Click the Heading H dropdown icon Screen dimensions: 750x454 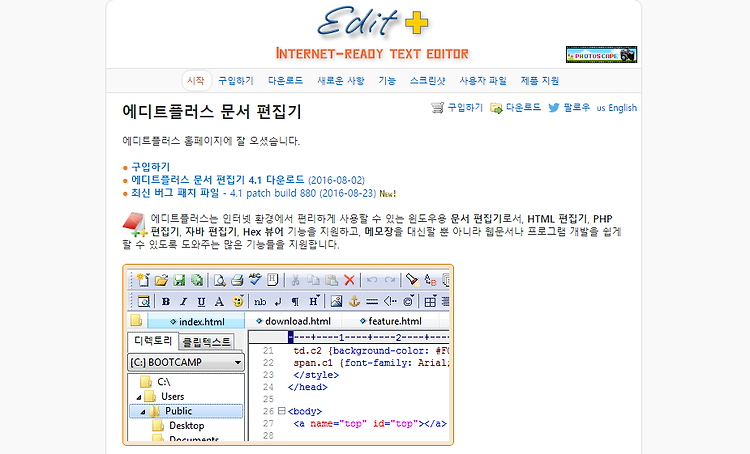[314, 300]
